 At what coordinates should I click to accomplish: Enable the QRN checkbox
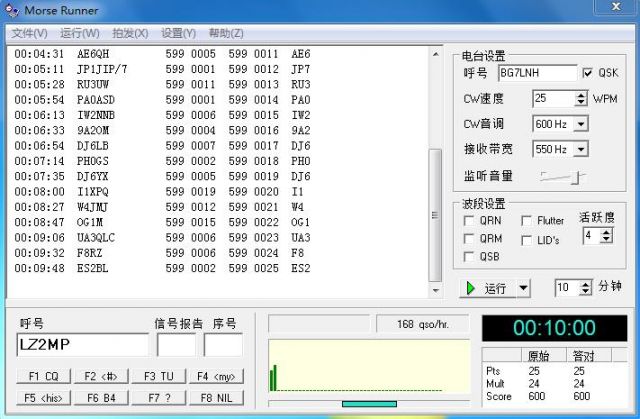click(x=469, y=221)
